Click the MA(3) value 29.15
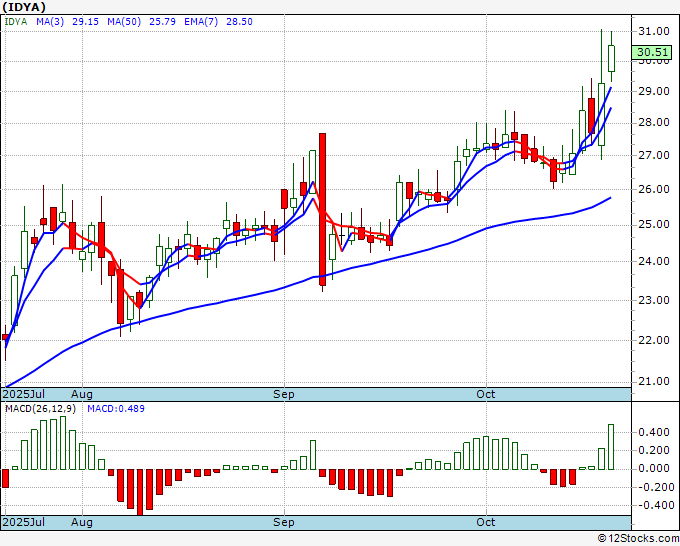This screenshot has height=546, width=680. click(x=85, y=22)
